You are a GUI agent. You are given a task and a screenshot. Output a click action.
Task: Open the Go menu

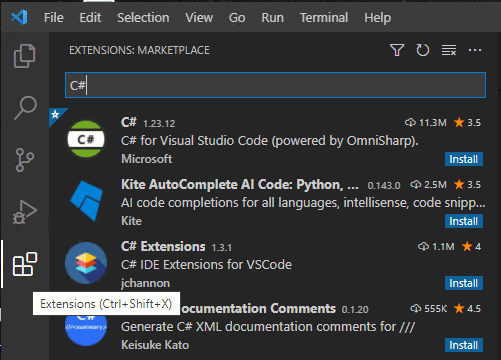(237, 18)
